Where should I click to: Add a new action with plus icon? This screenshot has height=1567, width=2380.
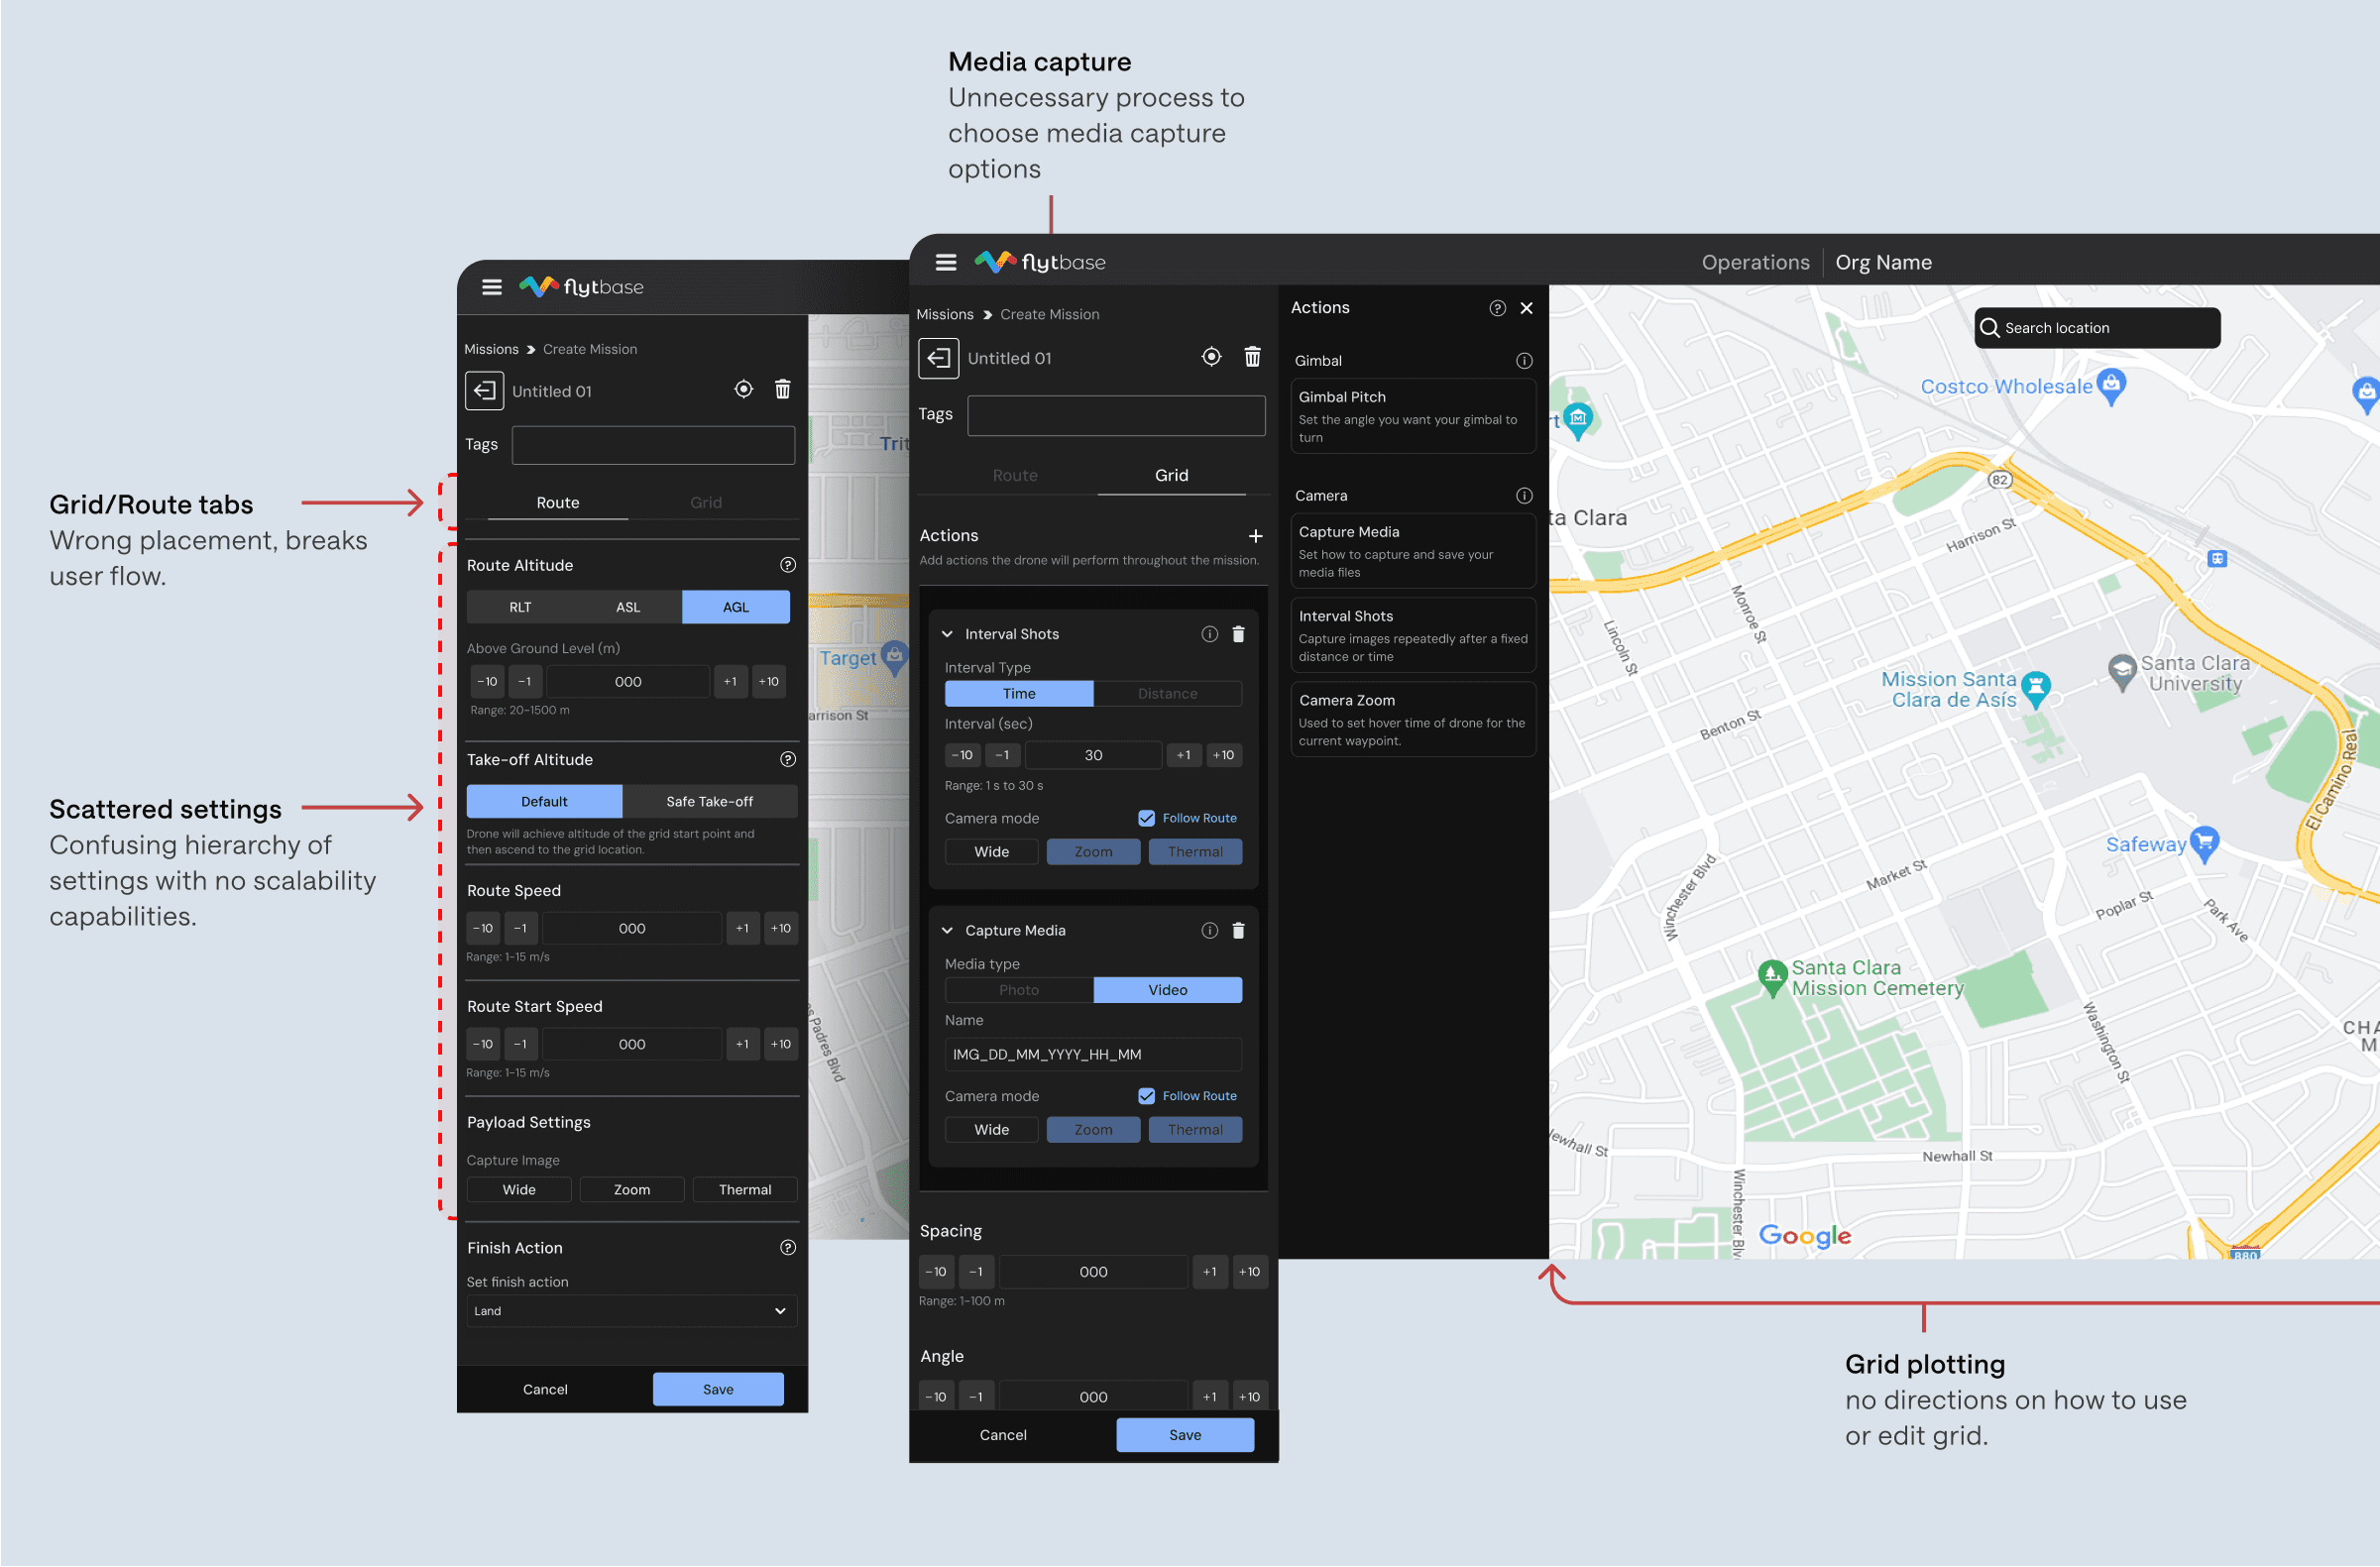coord(1255,536)
